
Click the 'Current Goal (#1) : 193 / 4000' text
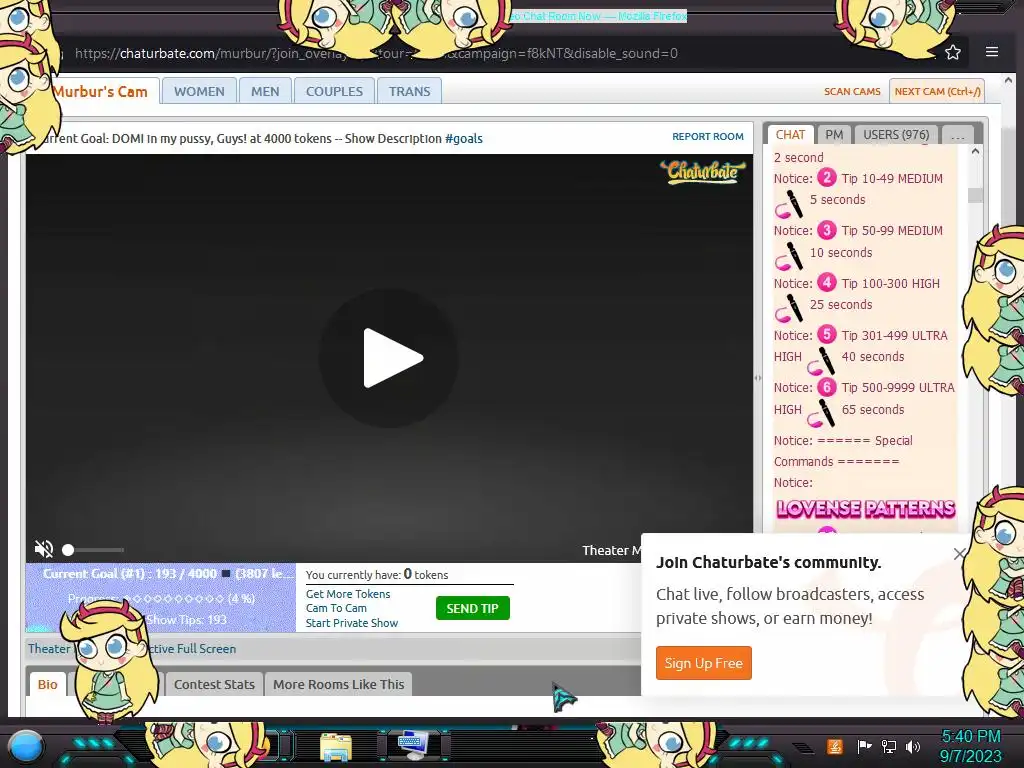tap(130, 573)
